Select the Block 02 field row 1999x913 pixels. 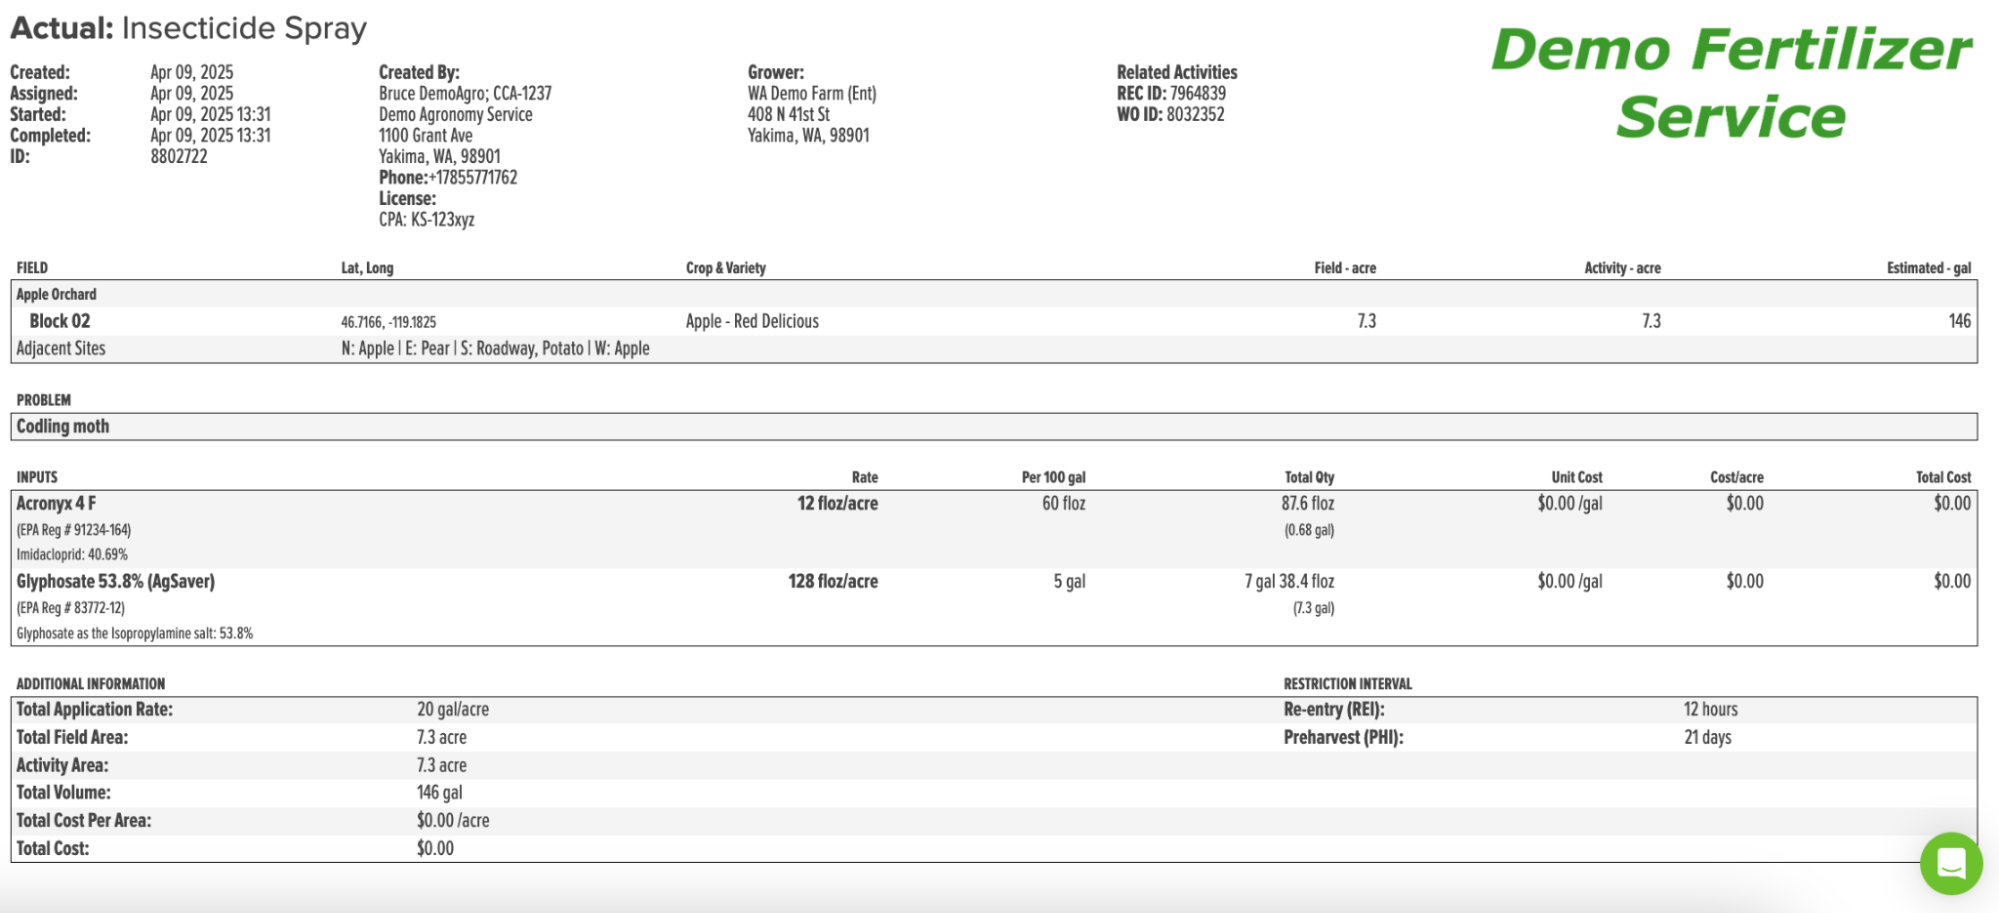click(994, 321)
